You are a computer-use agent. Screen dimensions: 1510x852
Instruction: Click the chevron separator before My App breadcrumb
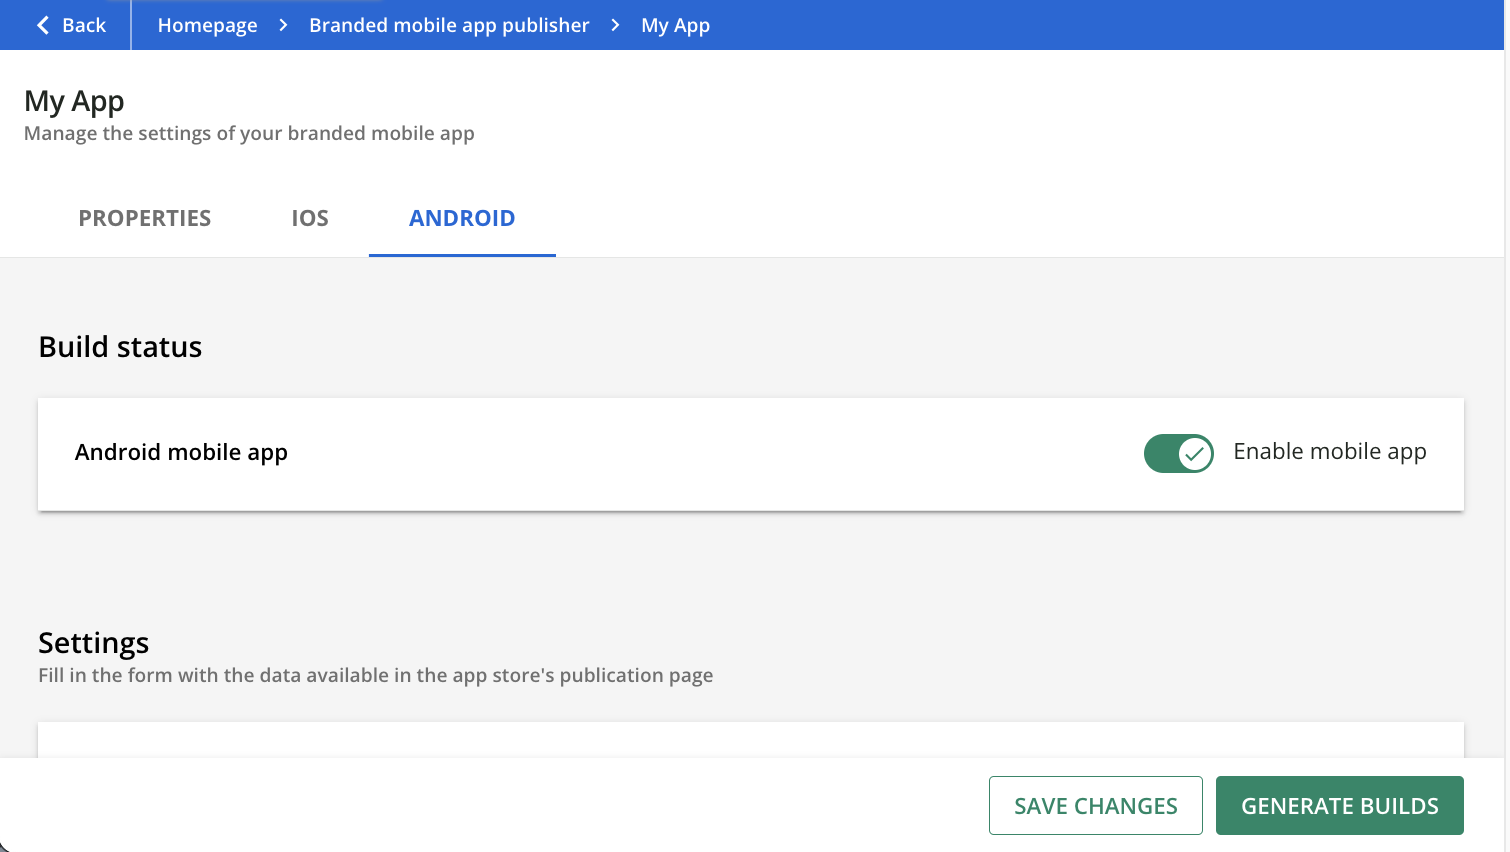615,25
